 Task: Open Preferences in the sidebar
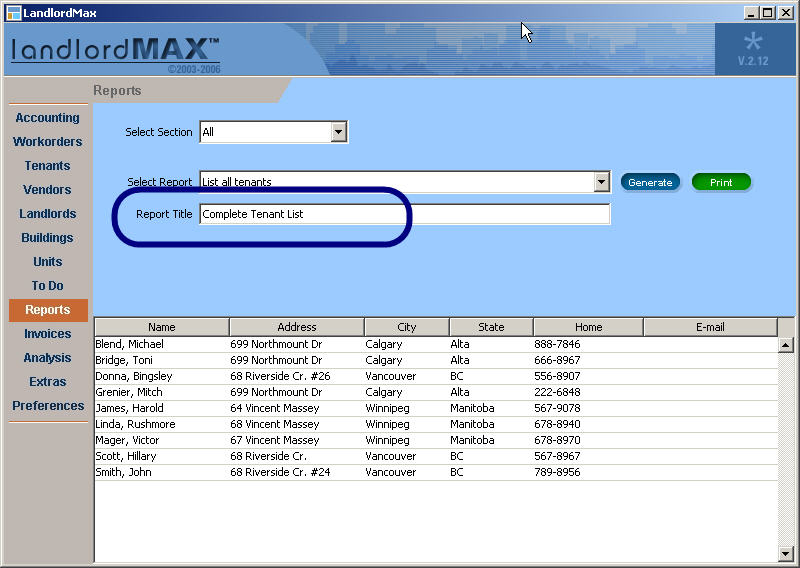point(48,406)
